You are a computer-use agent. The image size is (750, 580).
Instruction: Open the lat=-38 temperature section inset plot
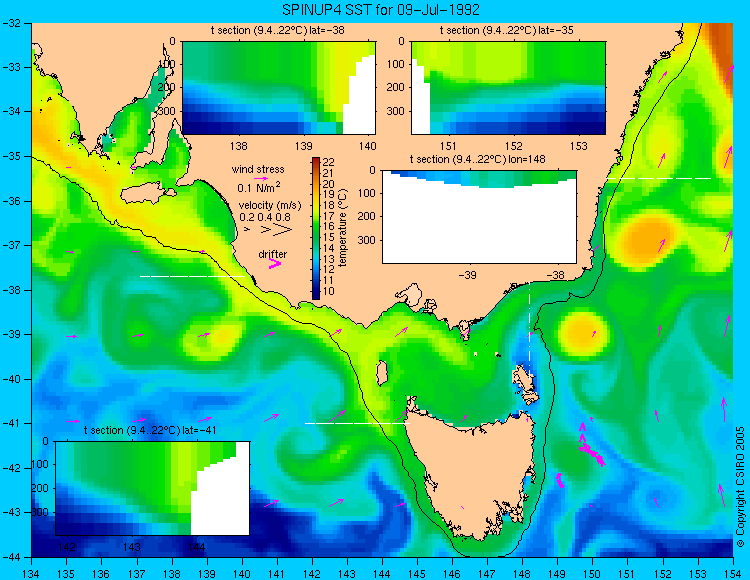(279, 88)
